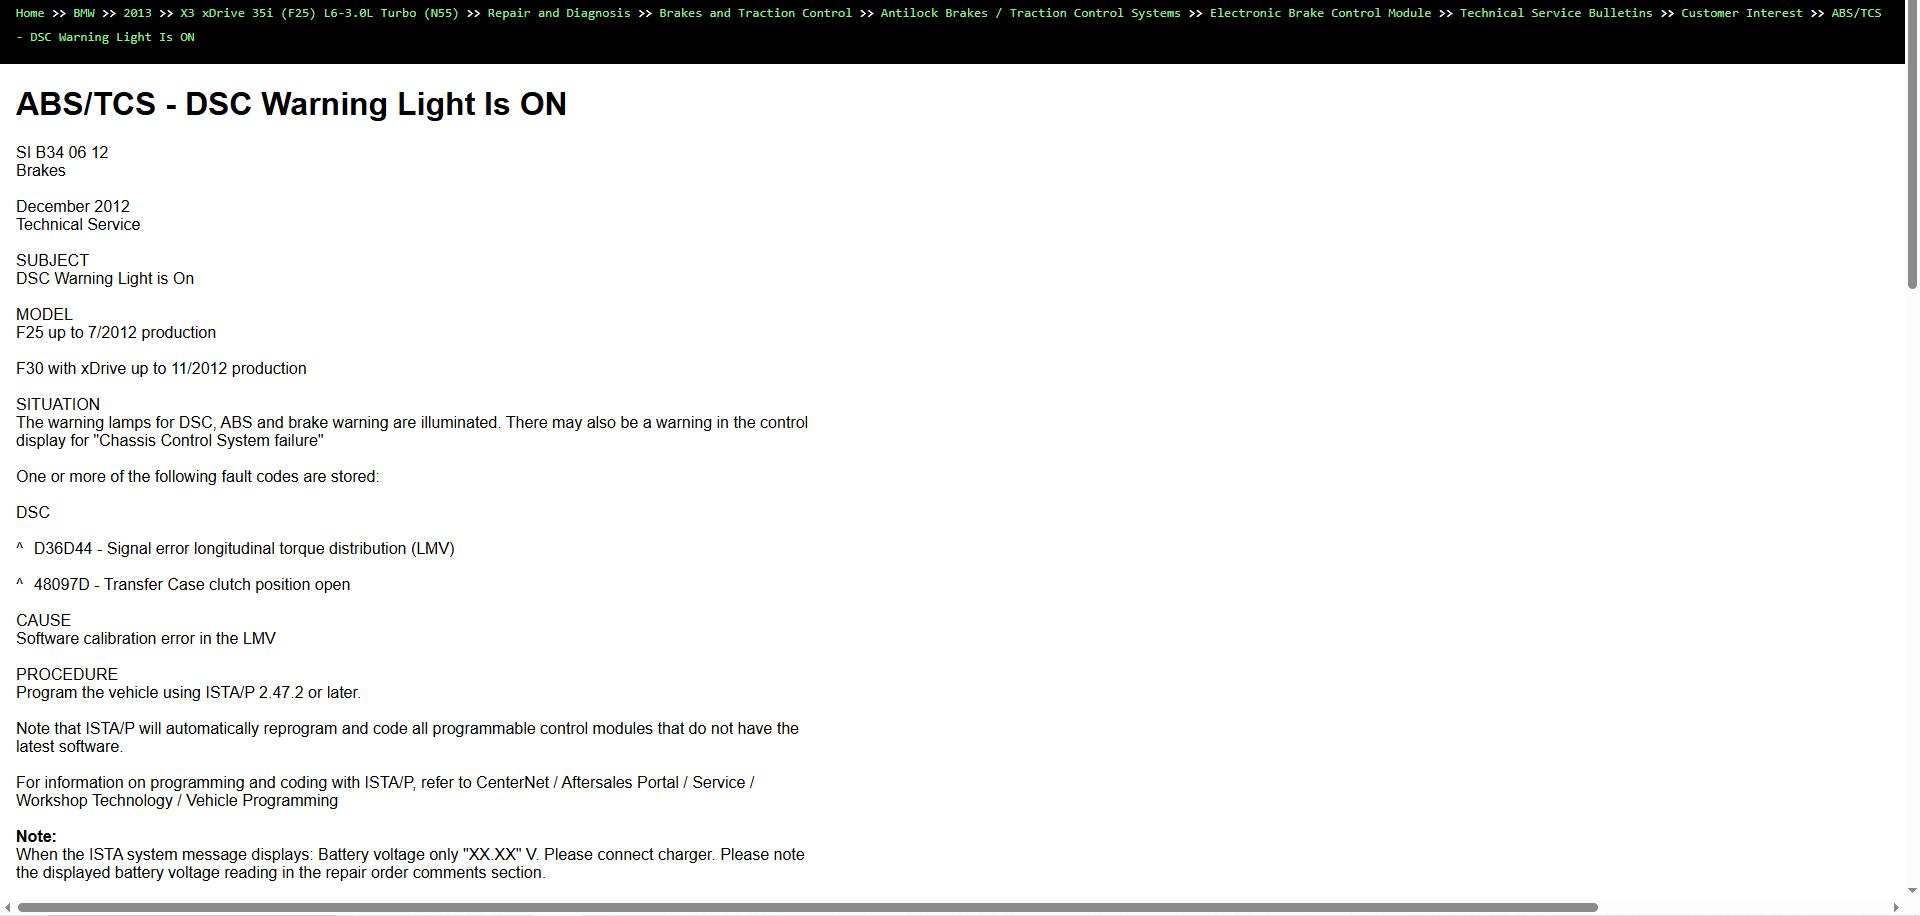Click the bulletin number 'SI B34 06 12'
Viewport: 1920px width, 916px height.
62,152
